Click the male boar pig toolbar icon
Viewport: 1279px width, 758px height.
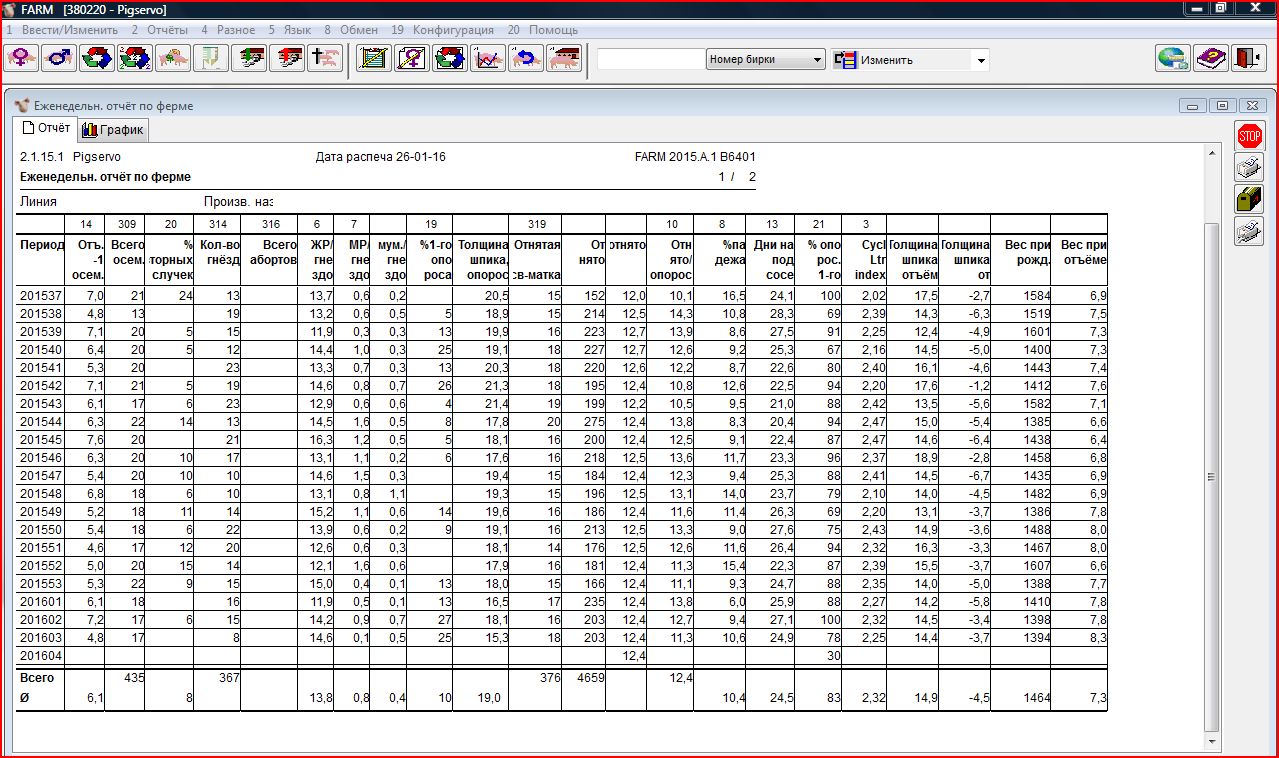coord(60,58)
